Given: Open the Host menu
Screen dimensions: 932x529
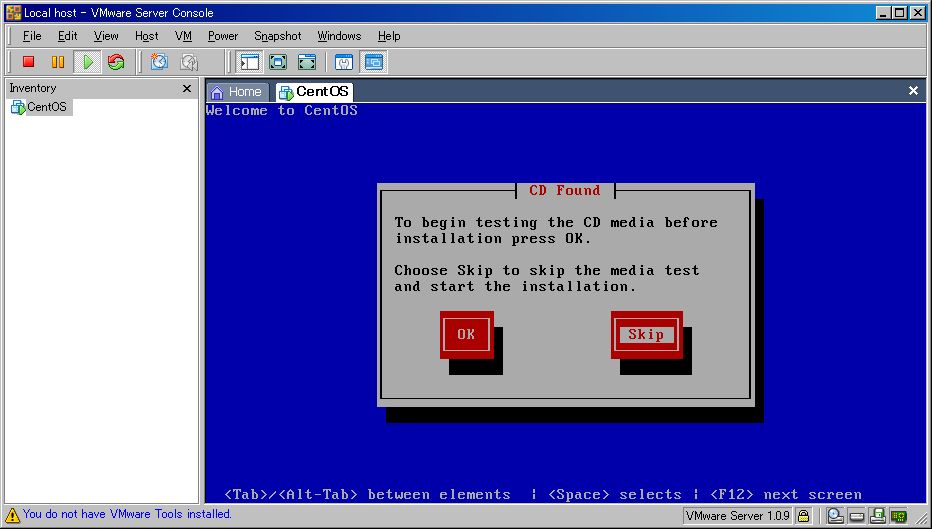Looking at the screenshot, I should click(146, 36).
